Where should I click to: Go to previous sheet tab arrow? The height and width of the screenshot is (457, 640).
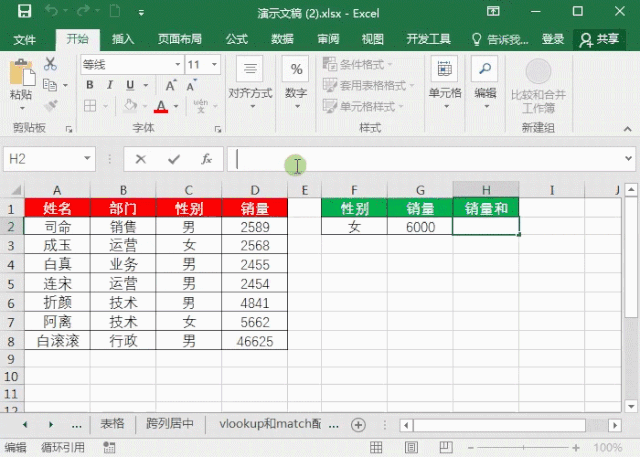[25, 425]
